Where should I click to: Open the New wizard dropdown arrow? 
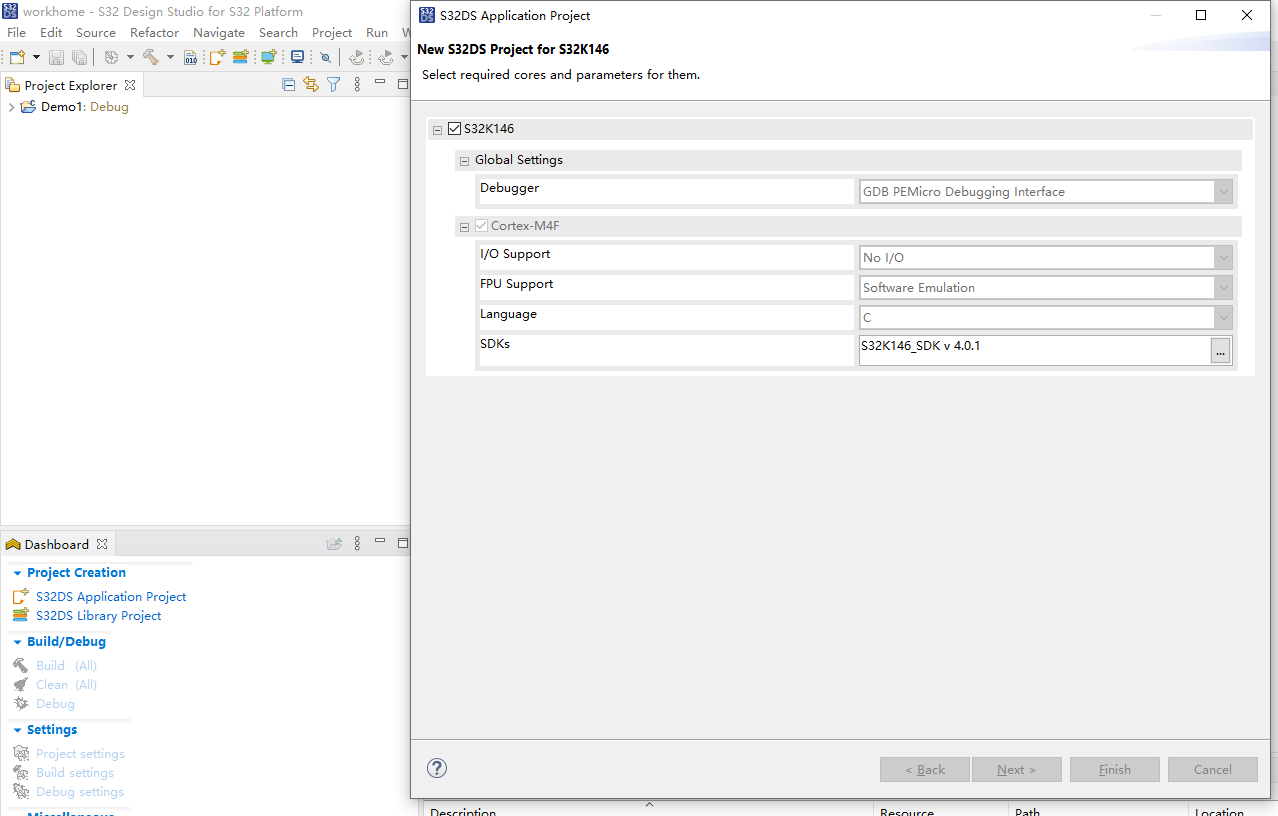click(36, 58)
